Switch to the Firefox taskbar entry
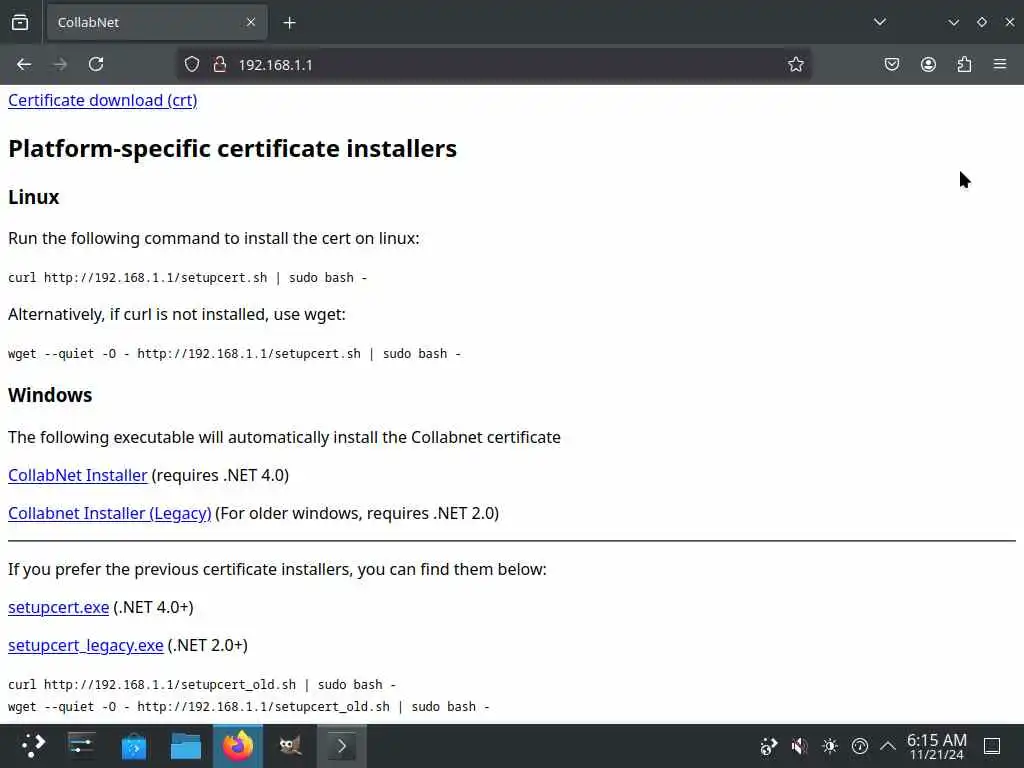 click(238, 746)
